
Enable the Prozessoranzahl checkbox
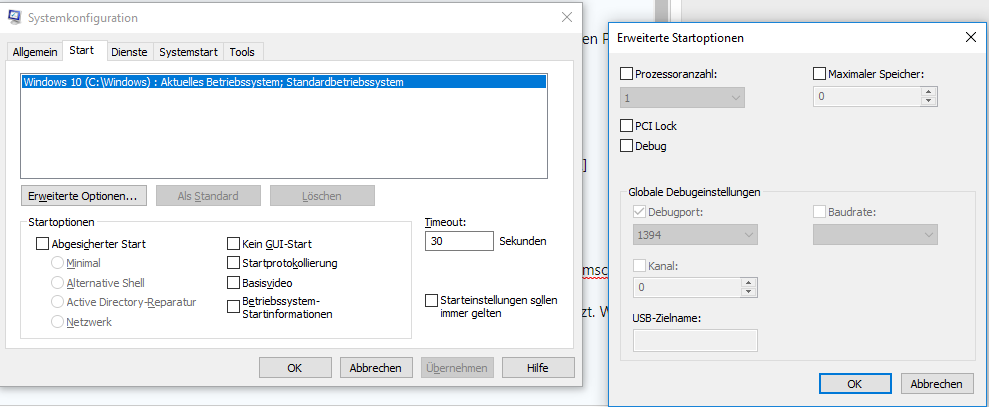pos(627,73)
